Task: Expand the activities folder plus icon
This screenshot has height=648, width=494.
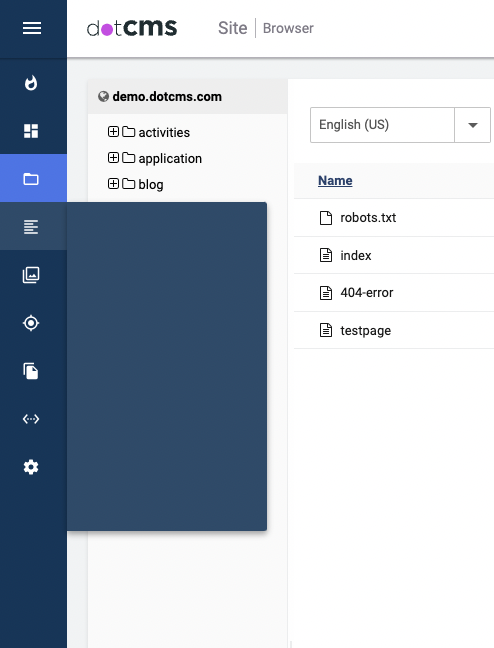Action: pyautogui.click(x=113, y=131)
